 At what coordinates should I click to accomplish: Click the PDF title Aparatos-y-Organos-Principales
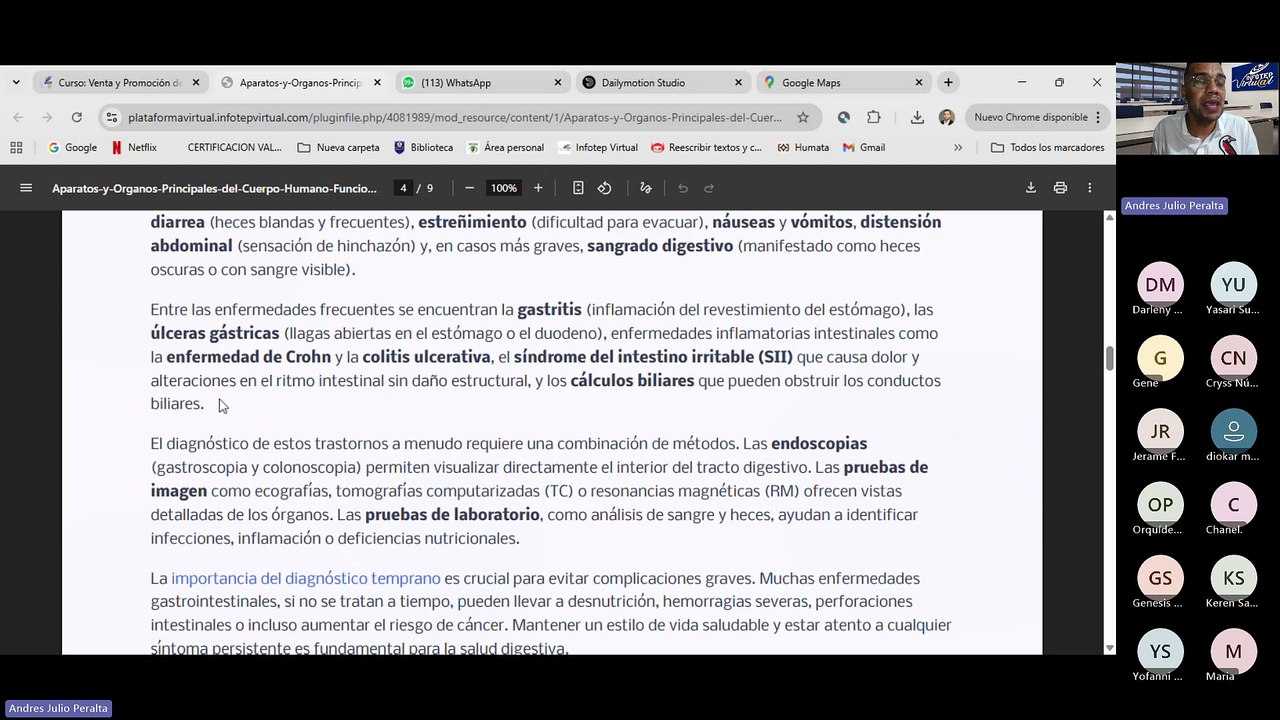point(214,188)
